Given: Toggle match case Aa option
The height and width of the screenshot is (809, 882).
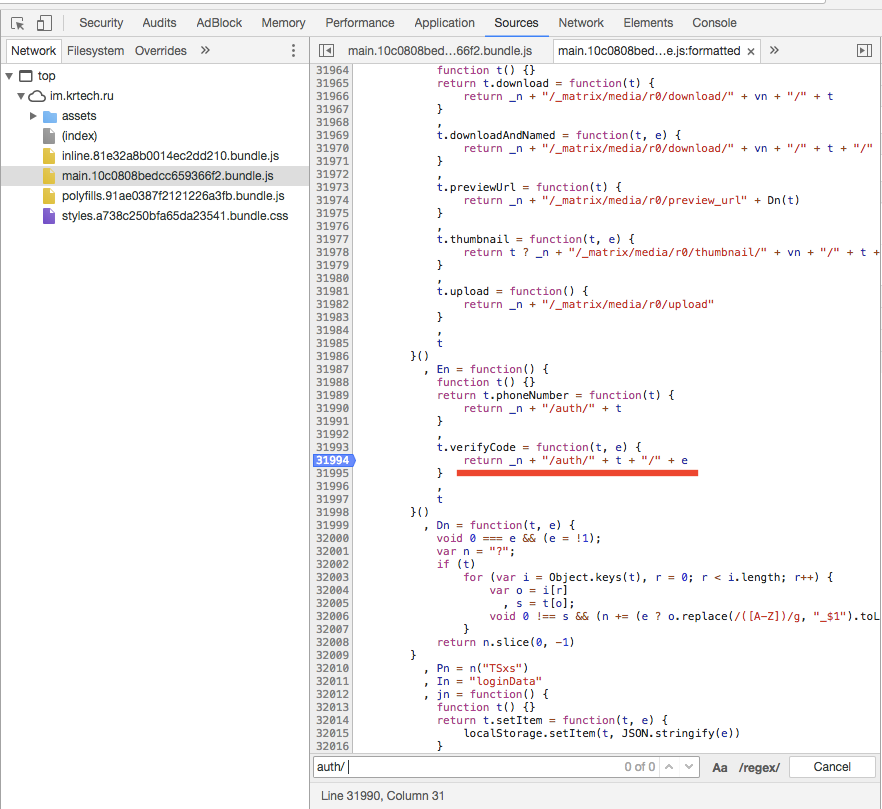Looking at the screenshot, I should 720,767.
